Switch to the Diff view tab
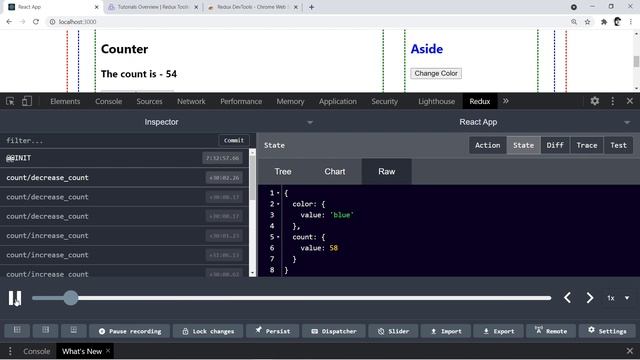640x360 pixels. pos(555,145)
